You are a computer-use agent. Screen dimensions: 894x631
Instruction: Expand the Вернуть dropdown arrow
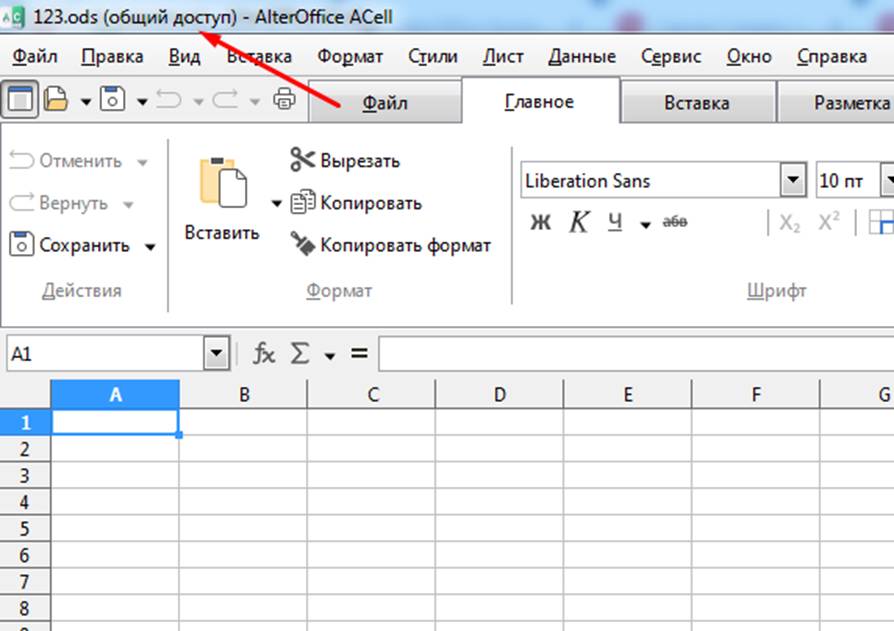click(x=128, y=205)
